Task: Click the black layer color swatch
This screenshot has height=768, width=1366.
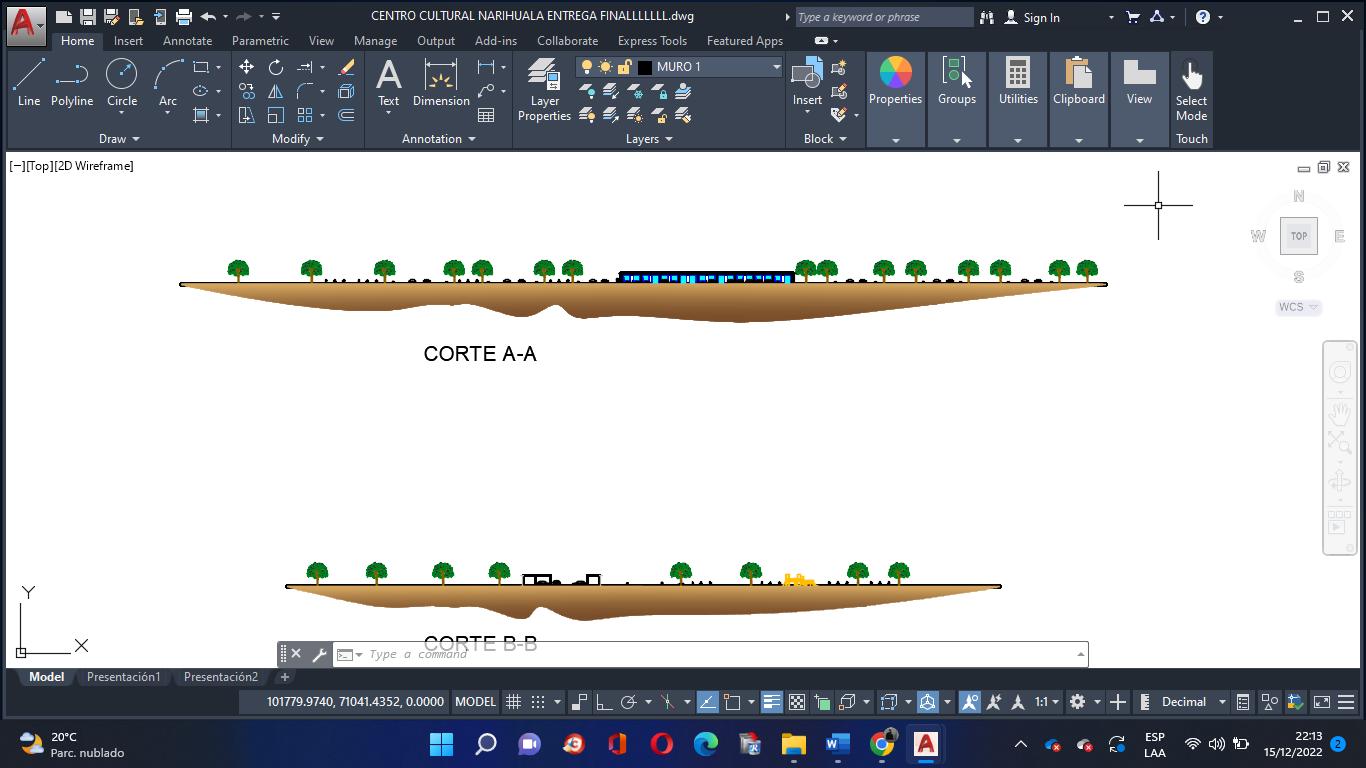Action: click(645, 67)
